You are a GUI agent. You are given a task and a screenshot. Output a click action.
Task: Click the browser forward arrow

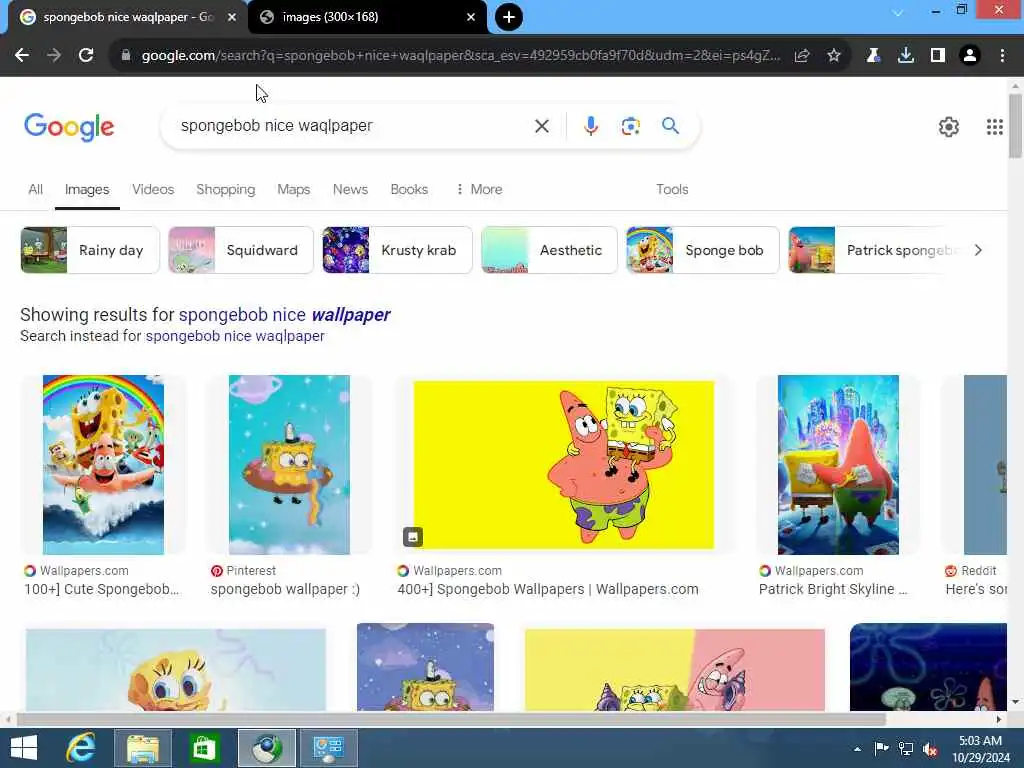[x=54, y=56]
